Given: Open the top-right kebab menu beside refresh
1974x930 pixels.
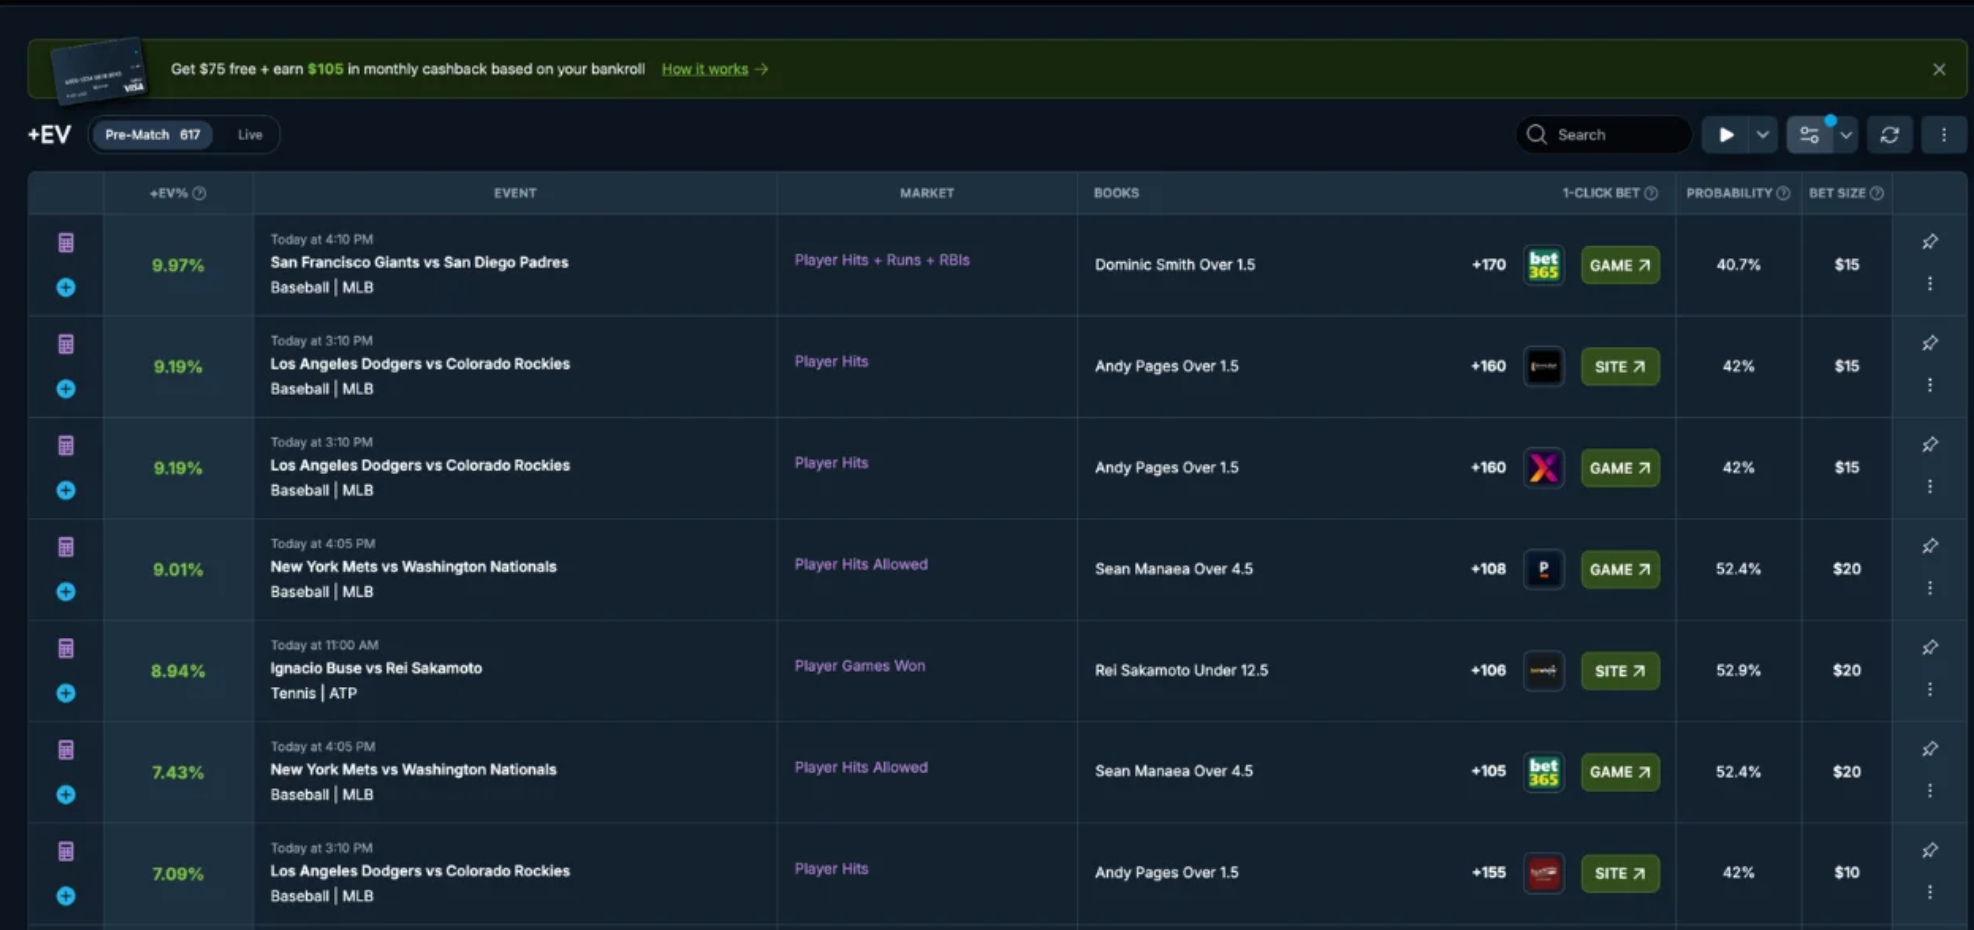Looking at the screenshot, I should click(1944, 135).
